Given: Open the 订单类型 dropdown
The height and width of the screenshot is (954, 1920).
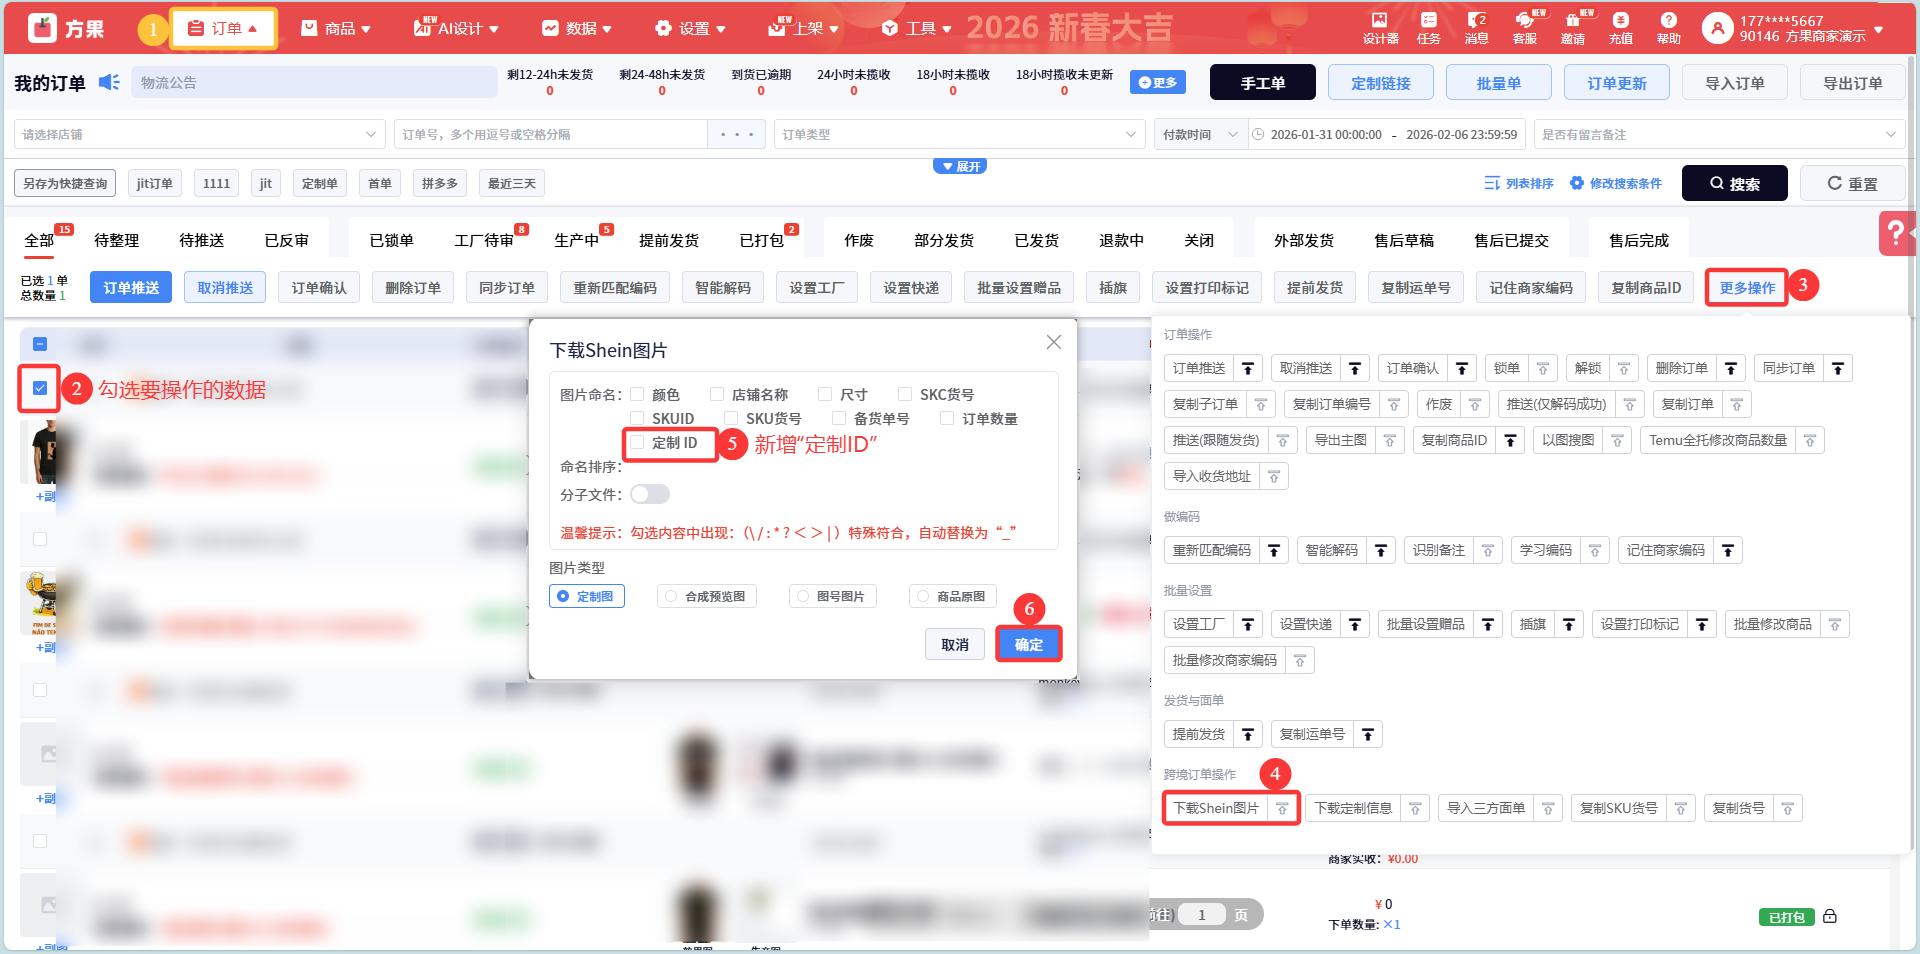Looking at the screenshot, I should (959, 134).
